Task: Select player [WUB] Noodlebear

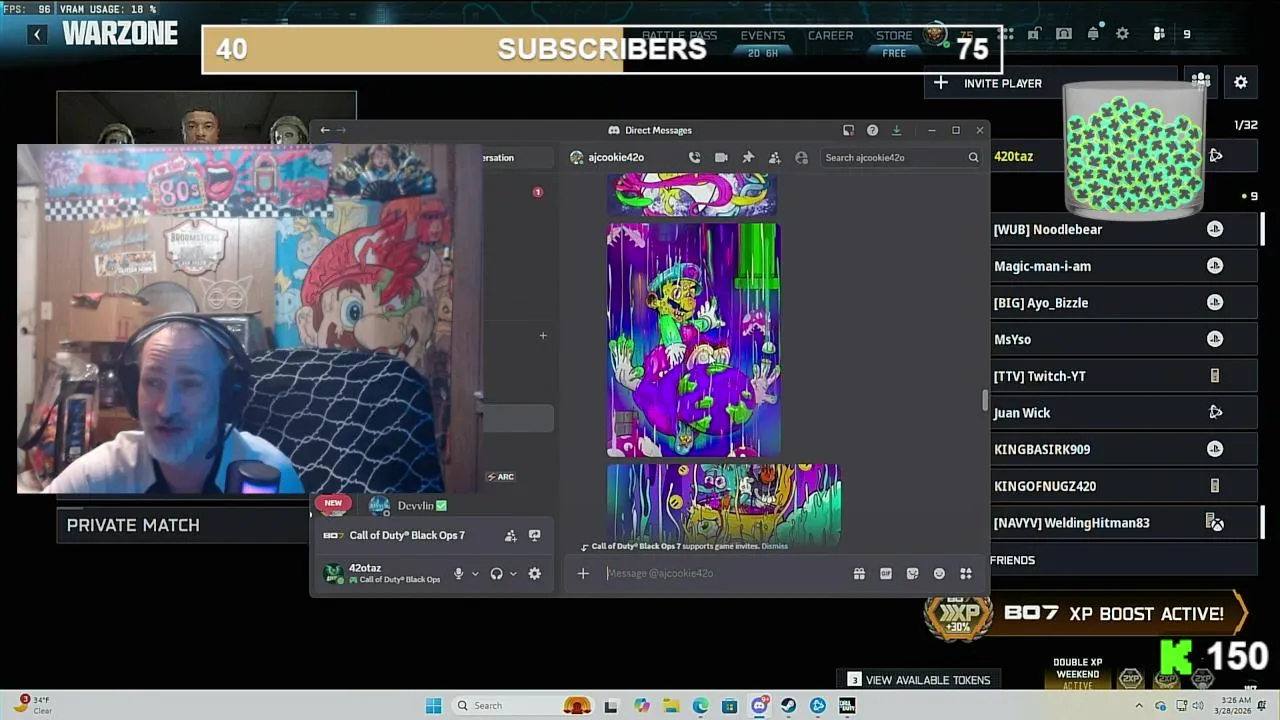Action: tap(1124, 229)
